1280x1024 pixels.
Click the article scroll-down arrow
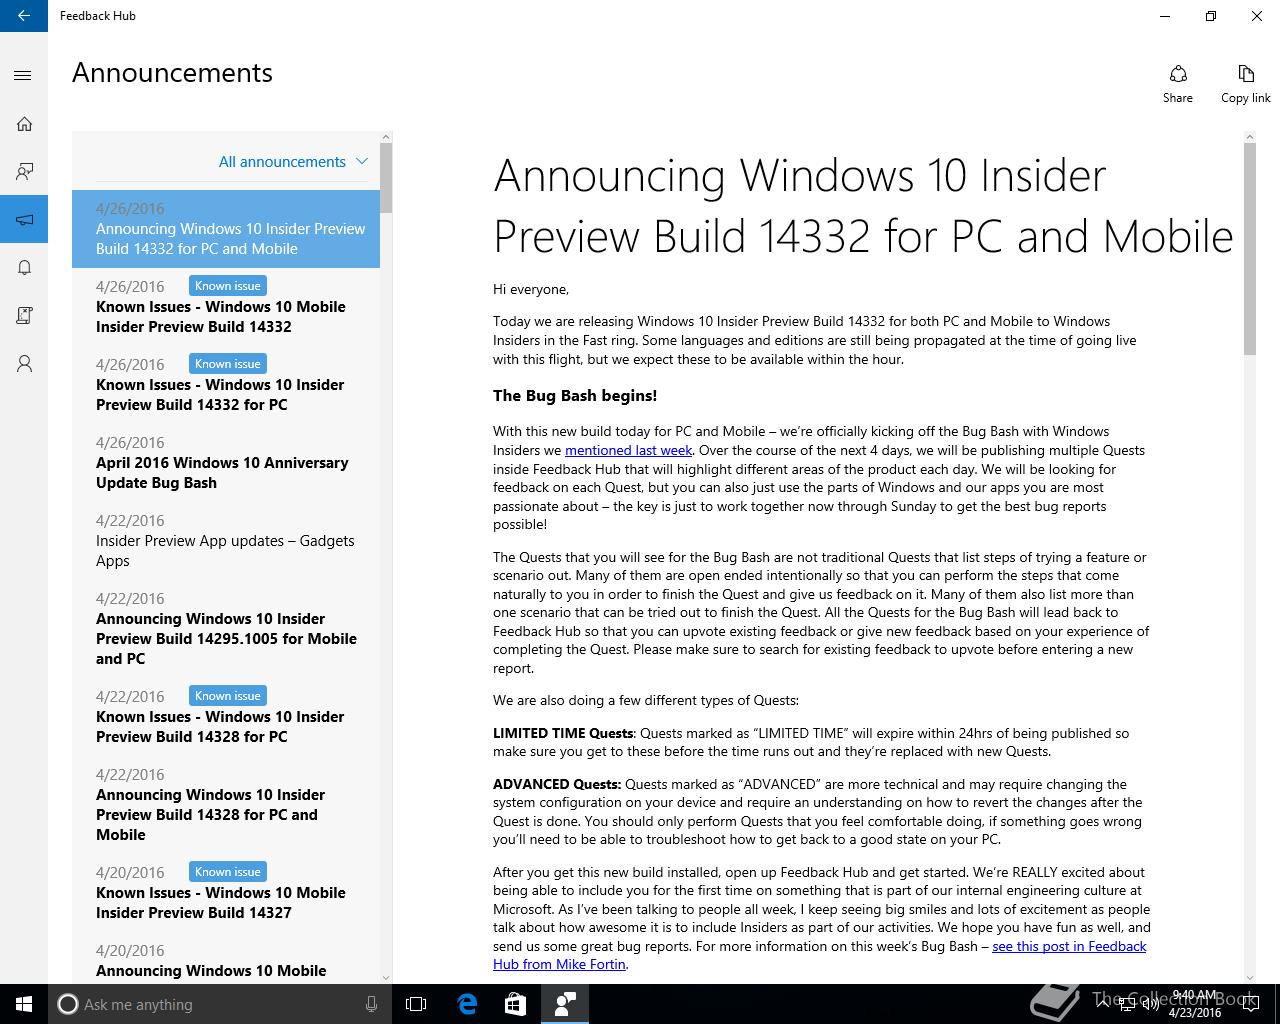coord(1250,977)
